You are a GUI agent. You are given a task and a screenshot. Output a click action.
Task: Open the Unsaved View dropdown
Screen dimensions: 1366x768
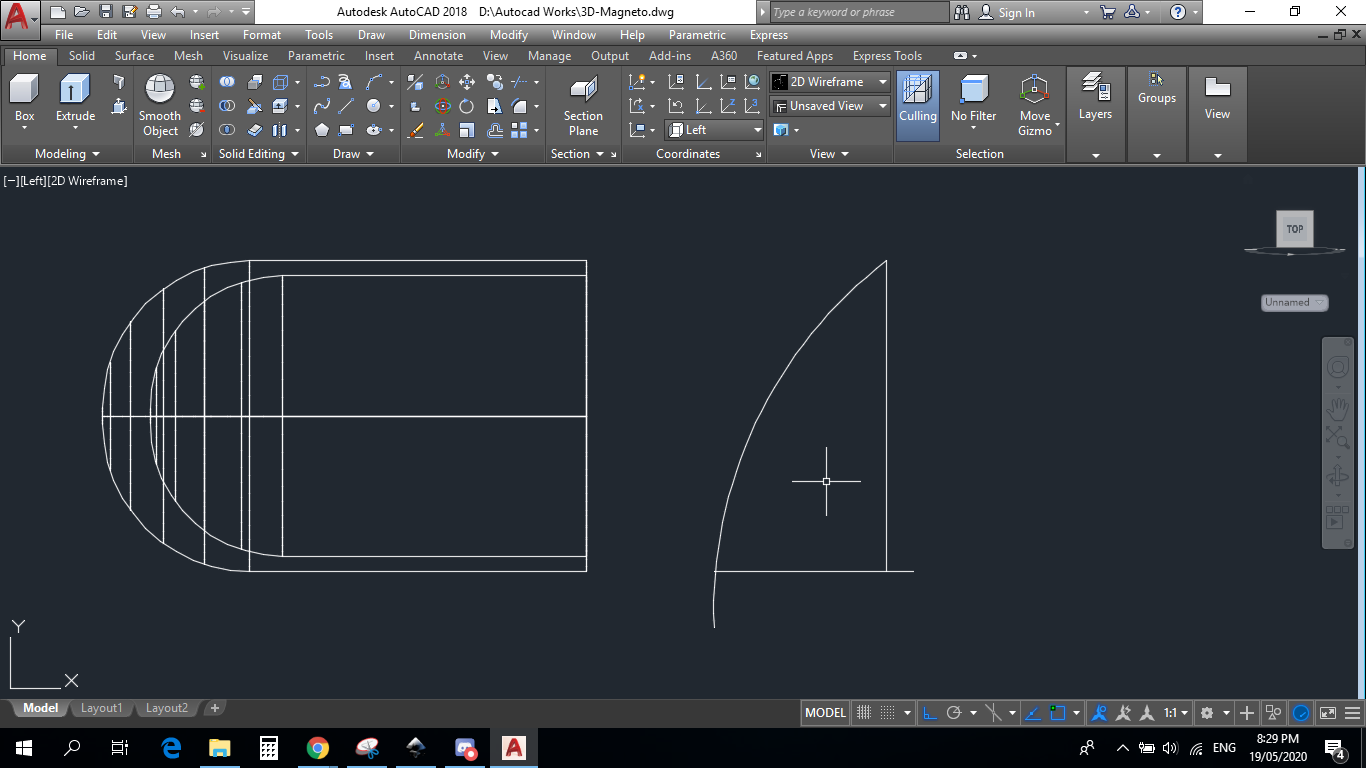coord(830,106)
